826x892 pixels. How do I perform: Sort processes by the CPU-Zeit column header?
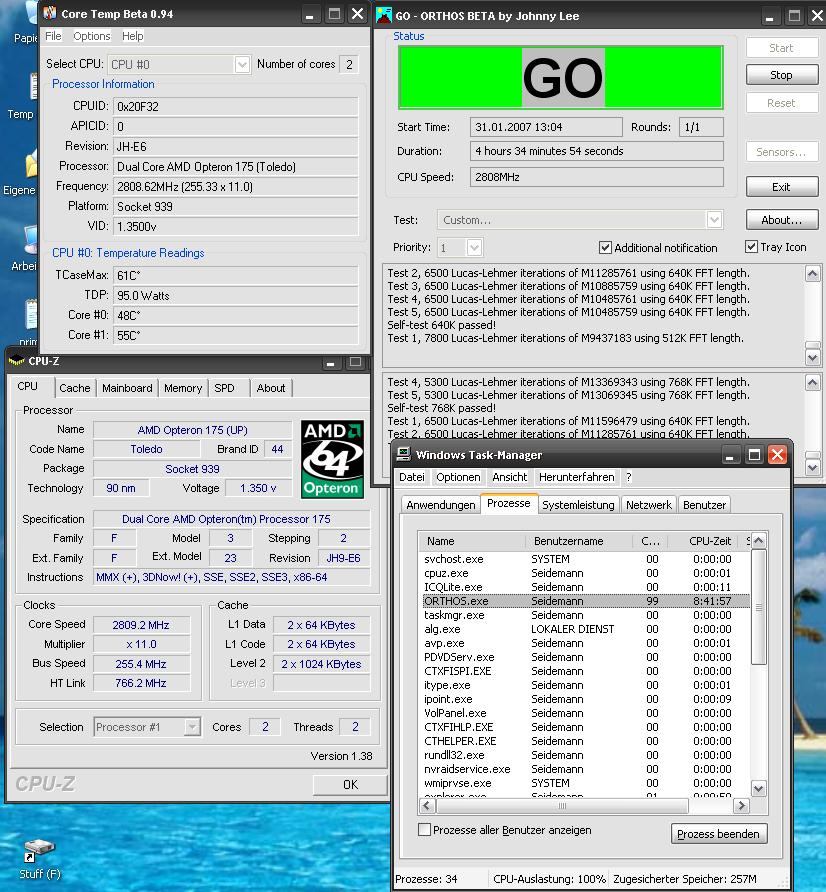tap(704, 540)
